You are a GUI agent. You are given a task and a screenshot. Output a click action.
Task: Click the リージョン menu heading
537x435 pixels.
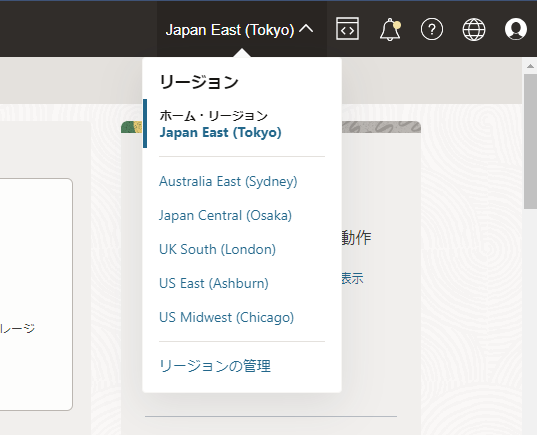click(199, 82)
